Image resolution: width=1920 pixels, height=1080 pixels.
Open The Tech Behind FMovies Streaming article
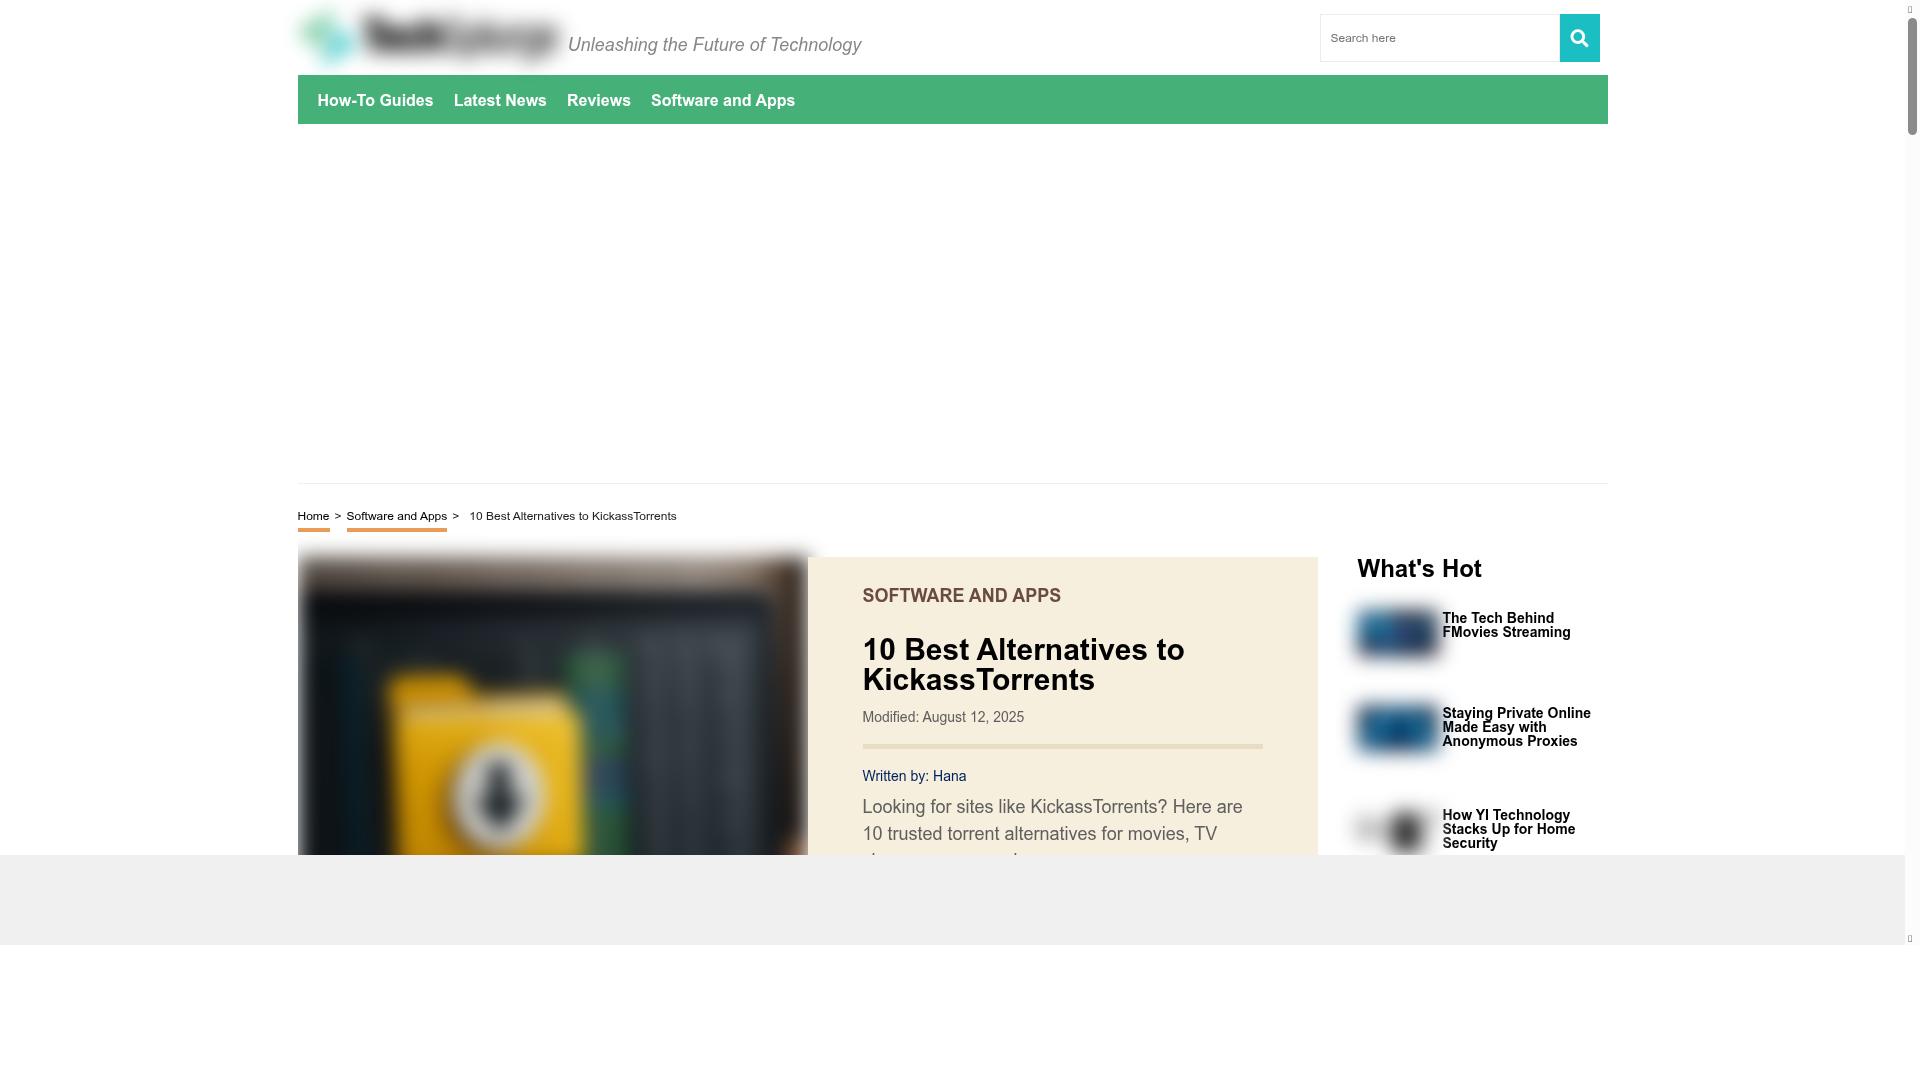coord(1505,625)
